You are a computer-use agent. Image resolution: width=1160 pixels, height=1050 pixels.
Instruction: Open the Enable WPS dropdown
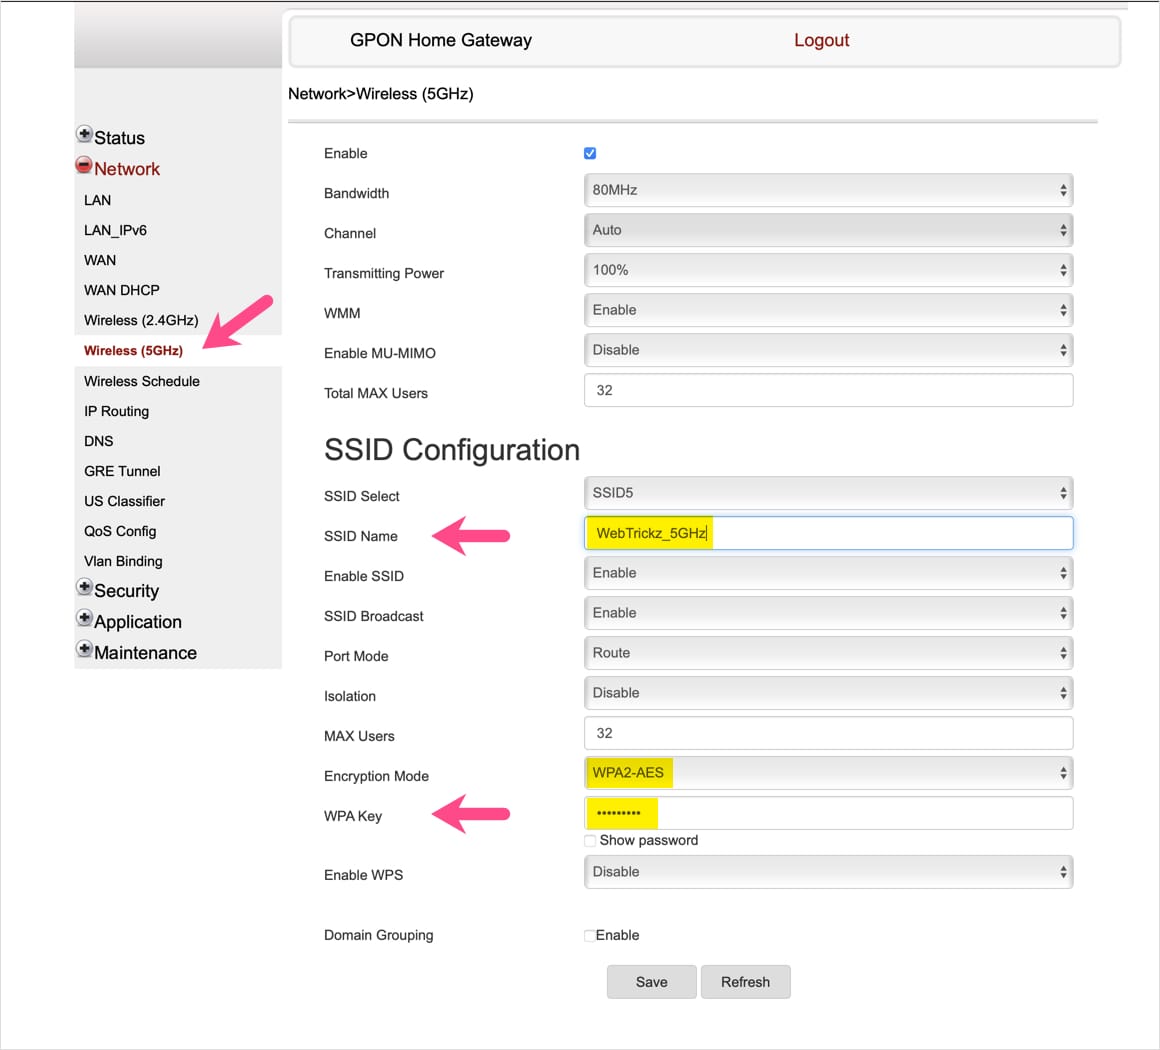tap(828, 872)
